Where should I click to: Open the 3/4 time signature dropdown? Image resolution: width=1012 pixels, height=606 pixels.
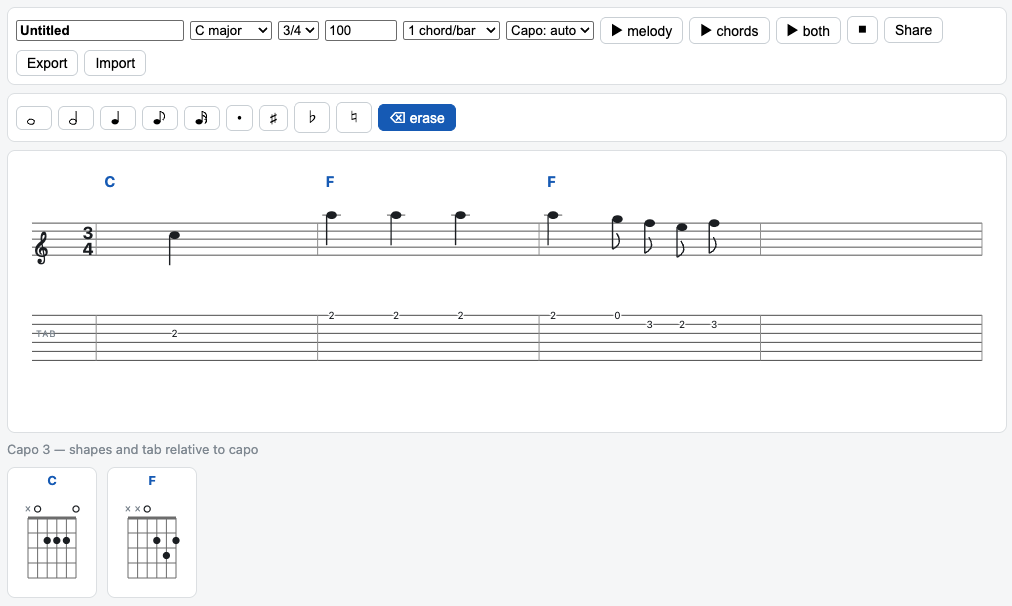tap(298, 30)
